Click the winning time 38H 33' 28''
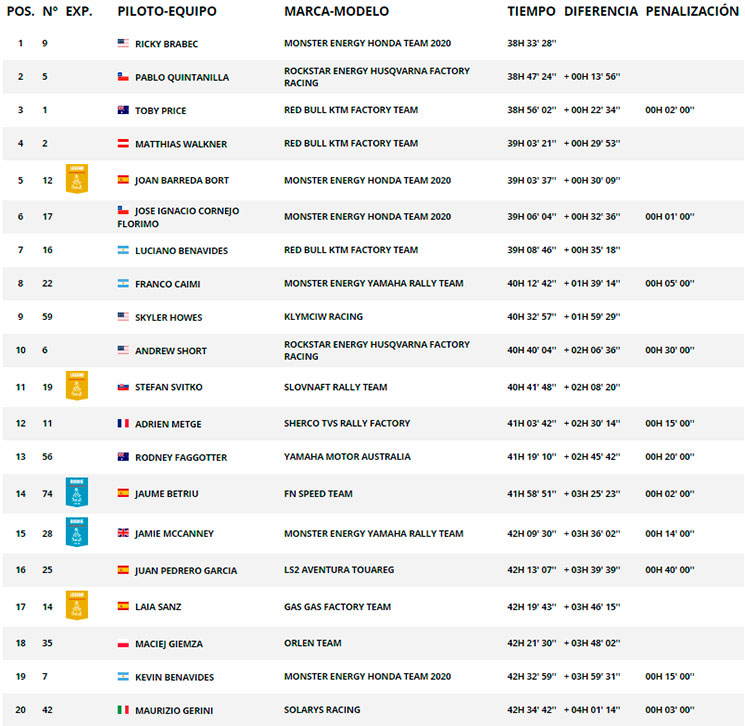745x726 pixels. click(x=531, y=43)
